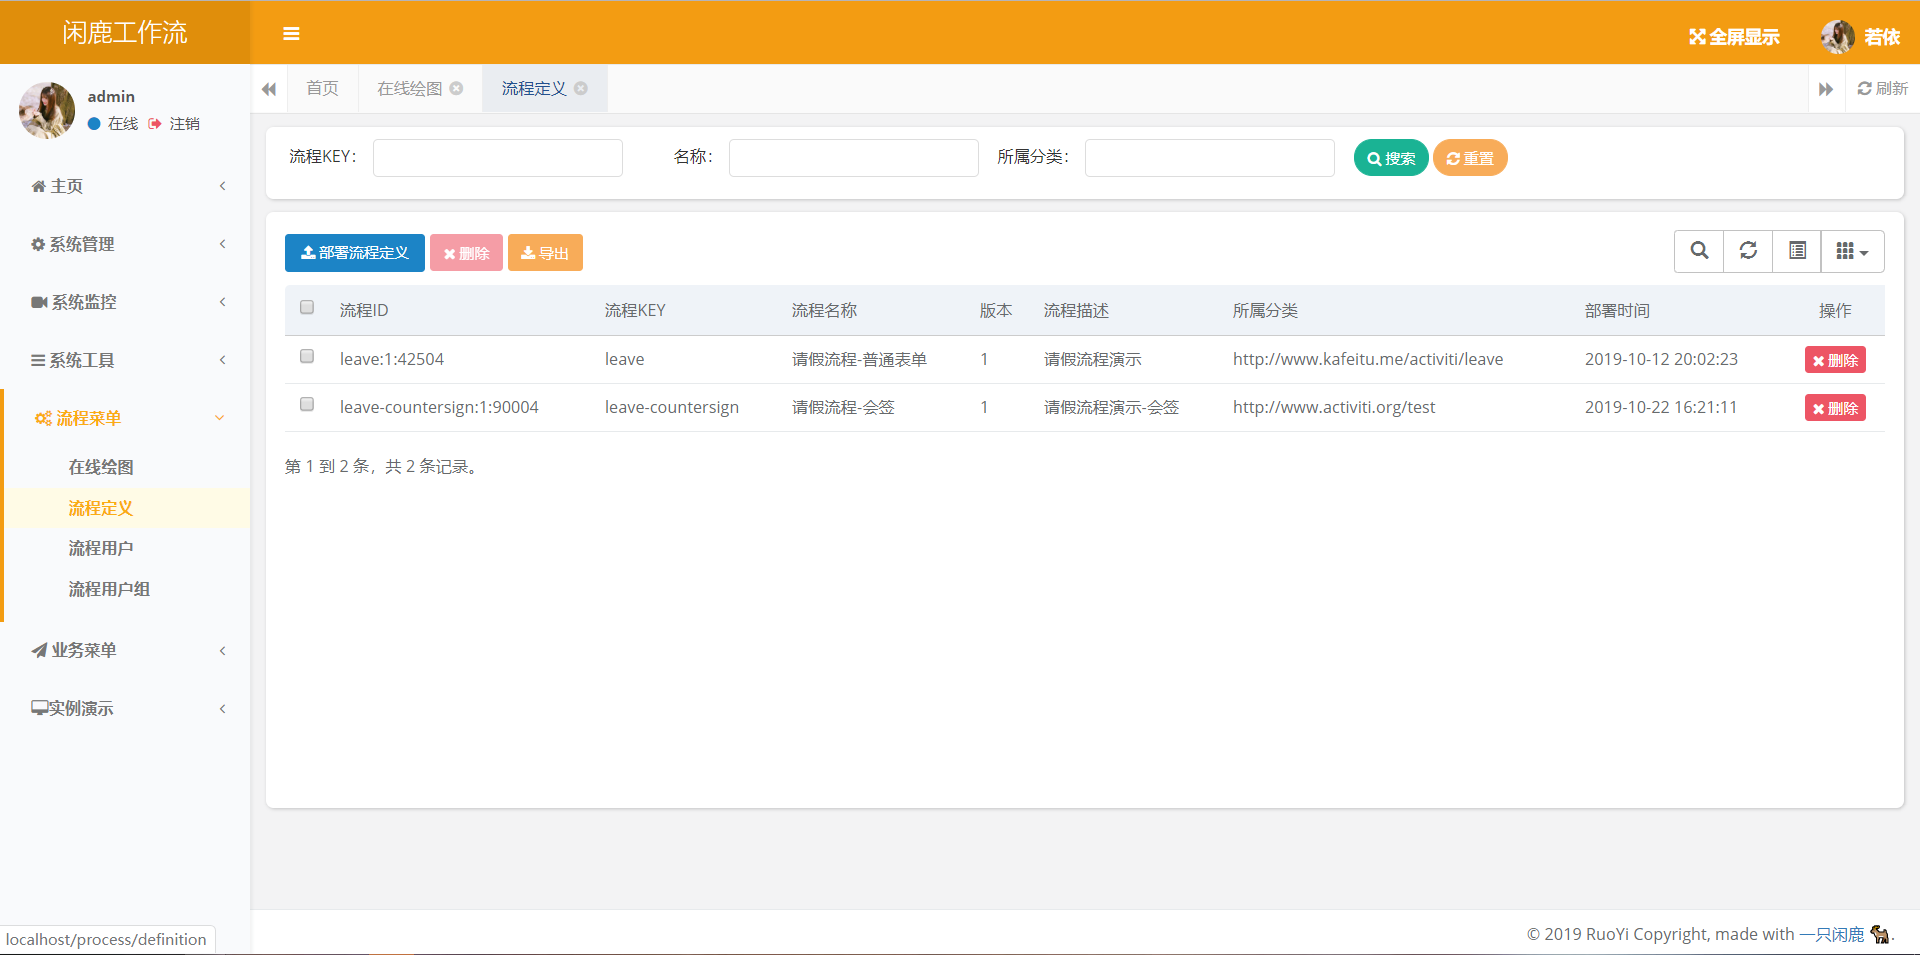This screenshot has height=955, width=1920.
Task: Close the 流程定义 tab
Action: (581, 88)
